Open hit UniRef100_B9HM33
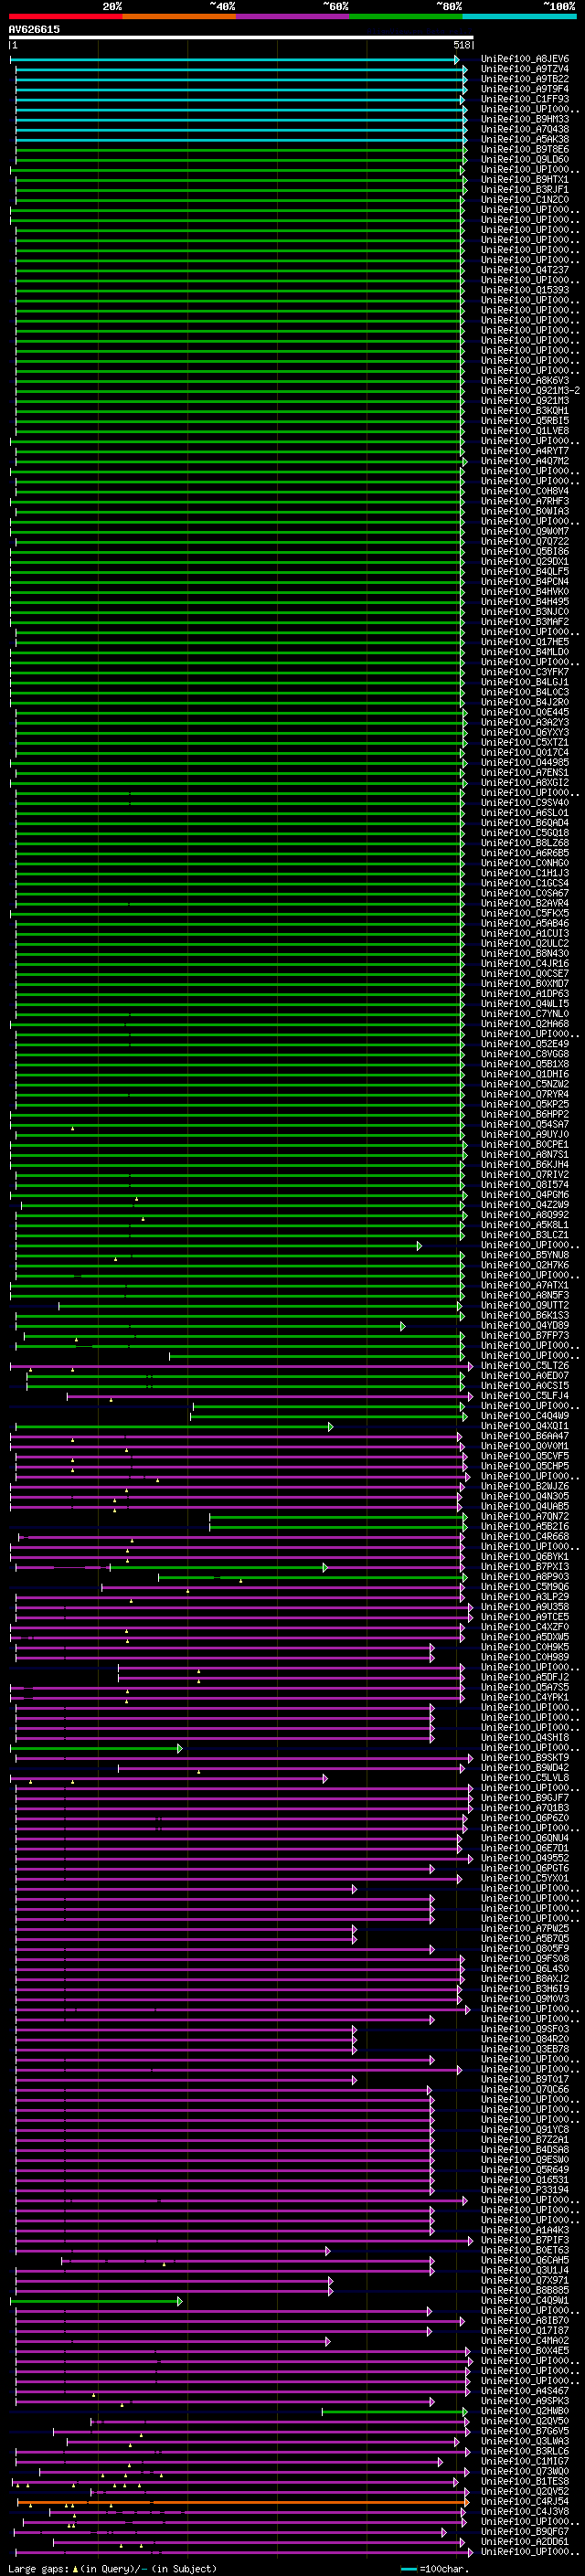Viewport: 585px width, 2576px height. (525, 119)
